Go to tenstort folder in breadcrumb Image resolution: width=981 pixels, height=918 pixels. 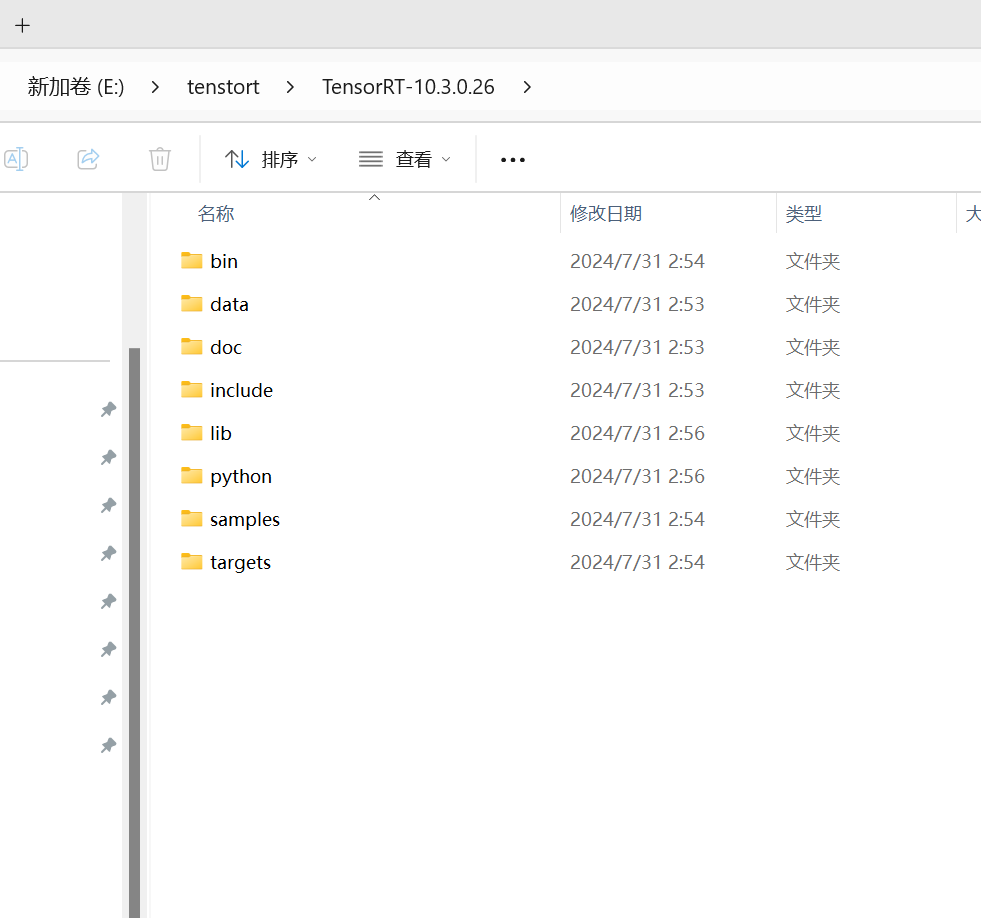coord(223,87)
